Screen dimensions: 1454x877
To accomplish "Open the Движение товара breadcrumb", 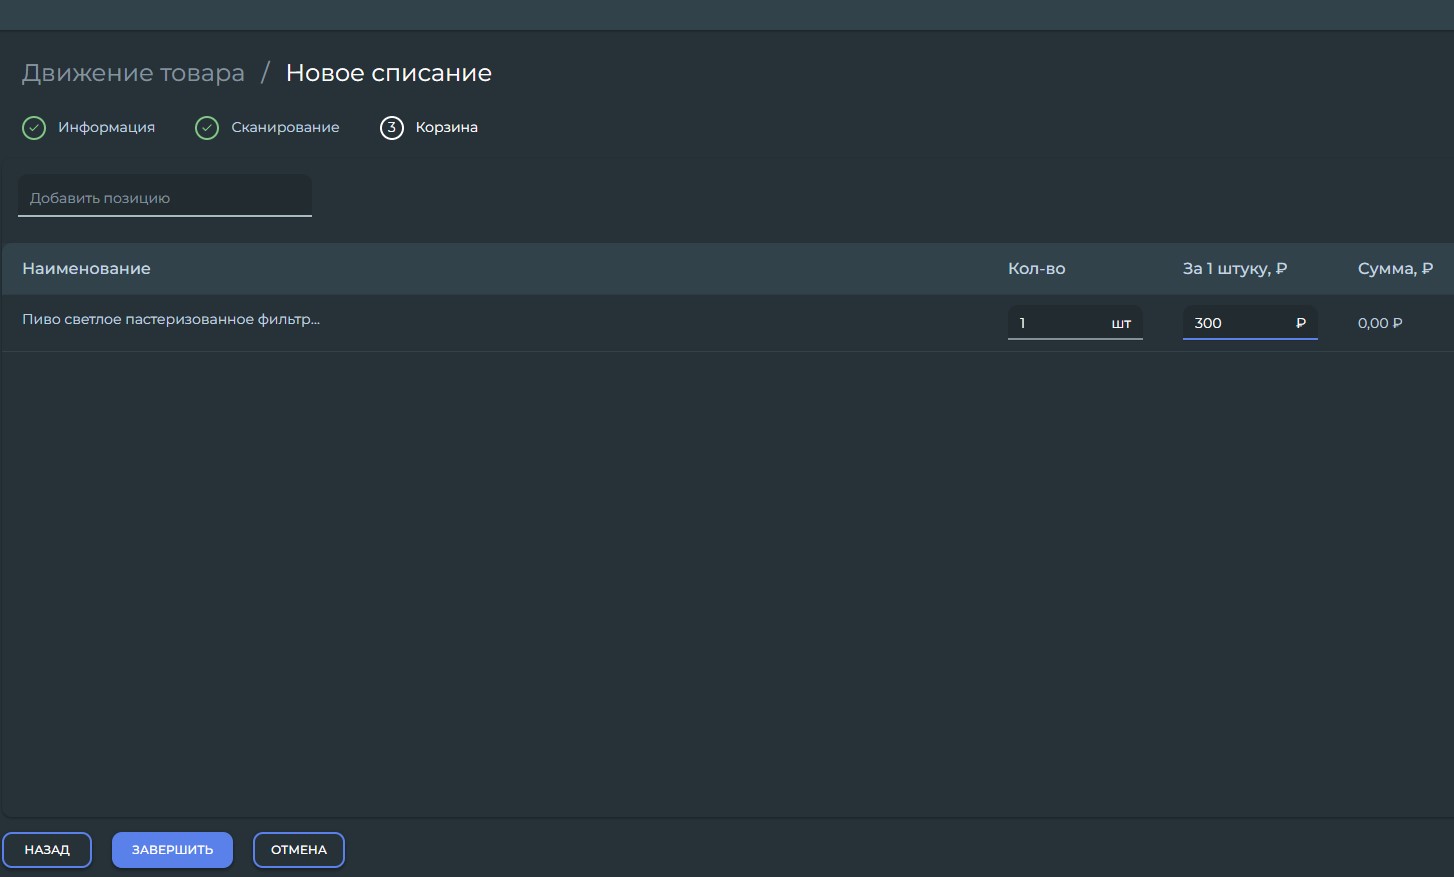I will tap(133, 73).
